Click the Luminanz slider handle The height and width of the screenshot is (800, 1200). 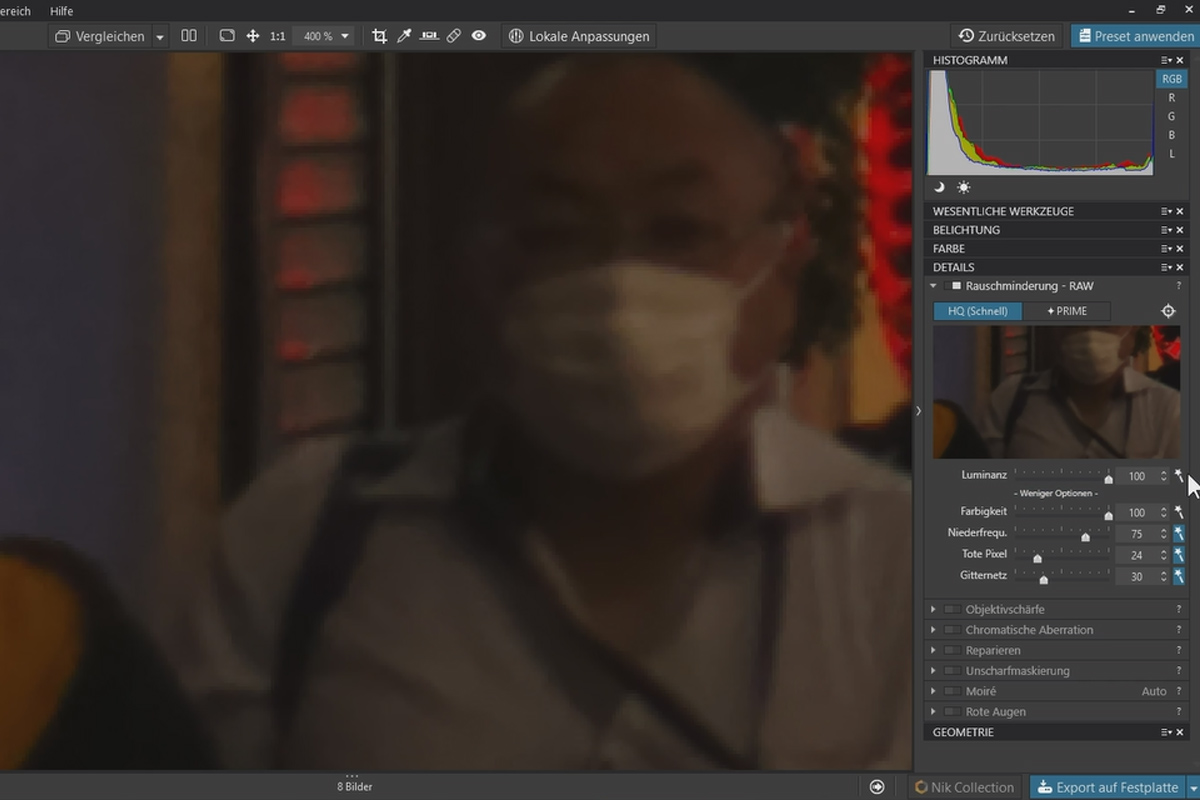pos(1108,480)
